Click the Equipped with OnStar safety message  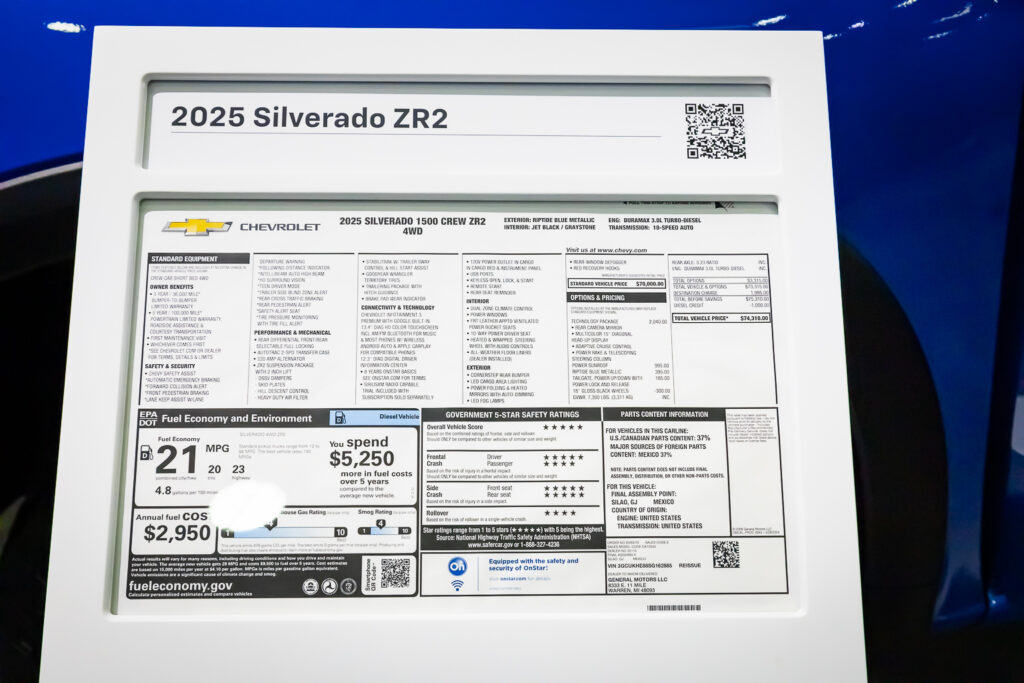(x=534, y=565)
